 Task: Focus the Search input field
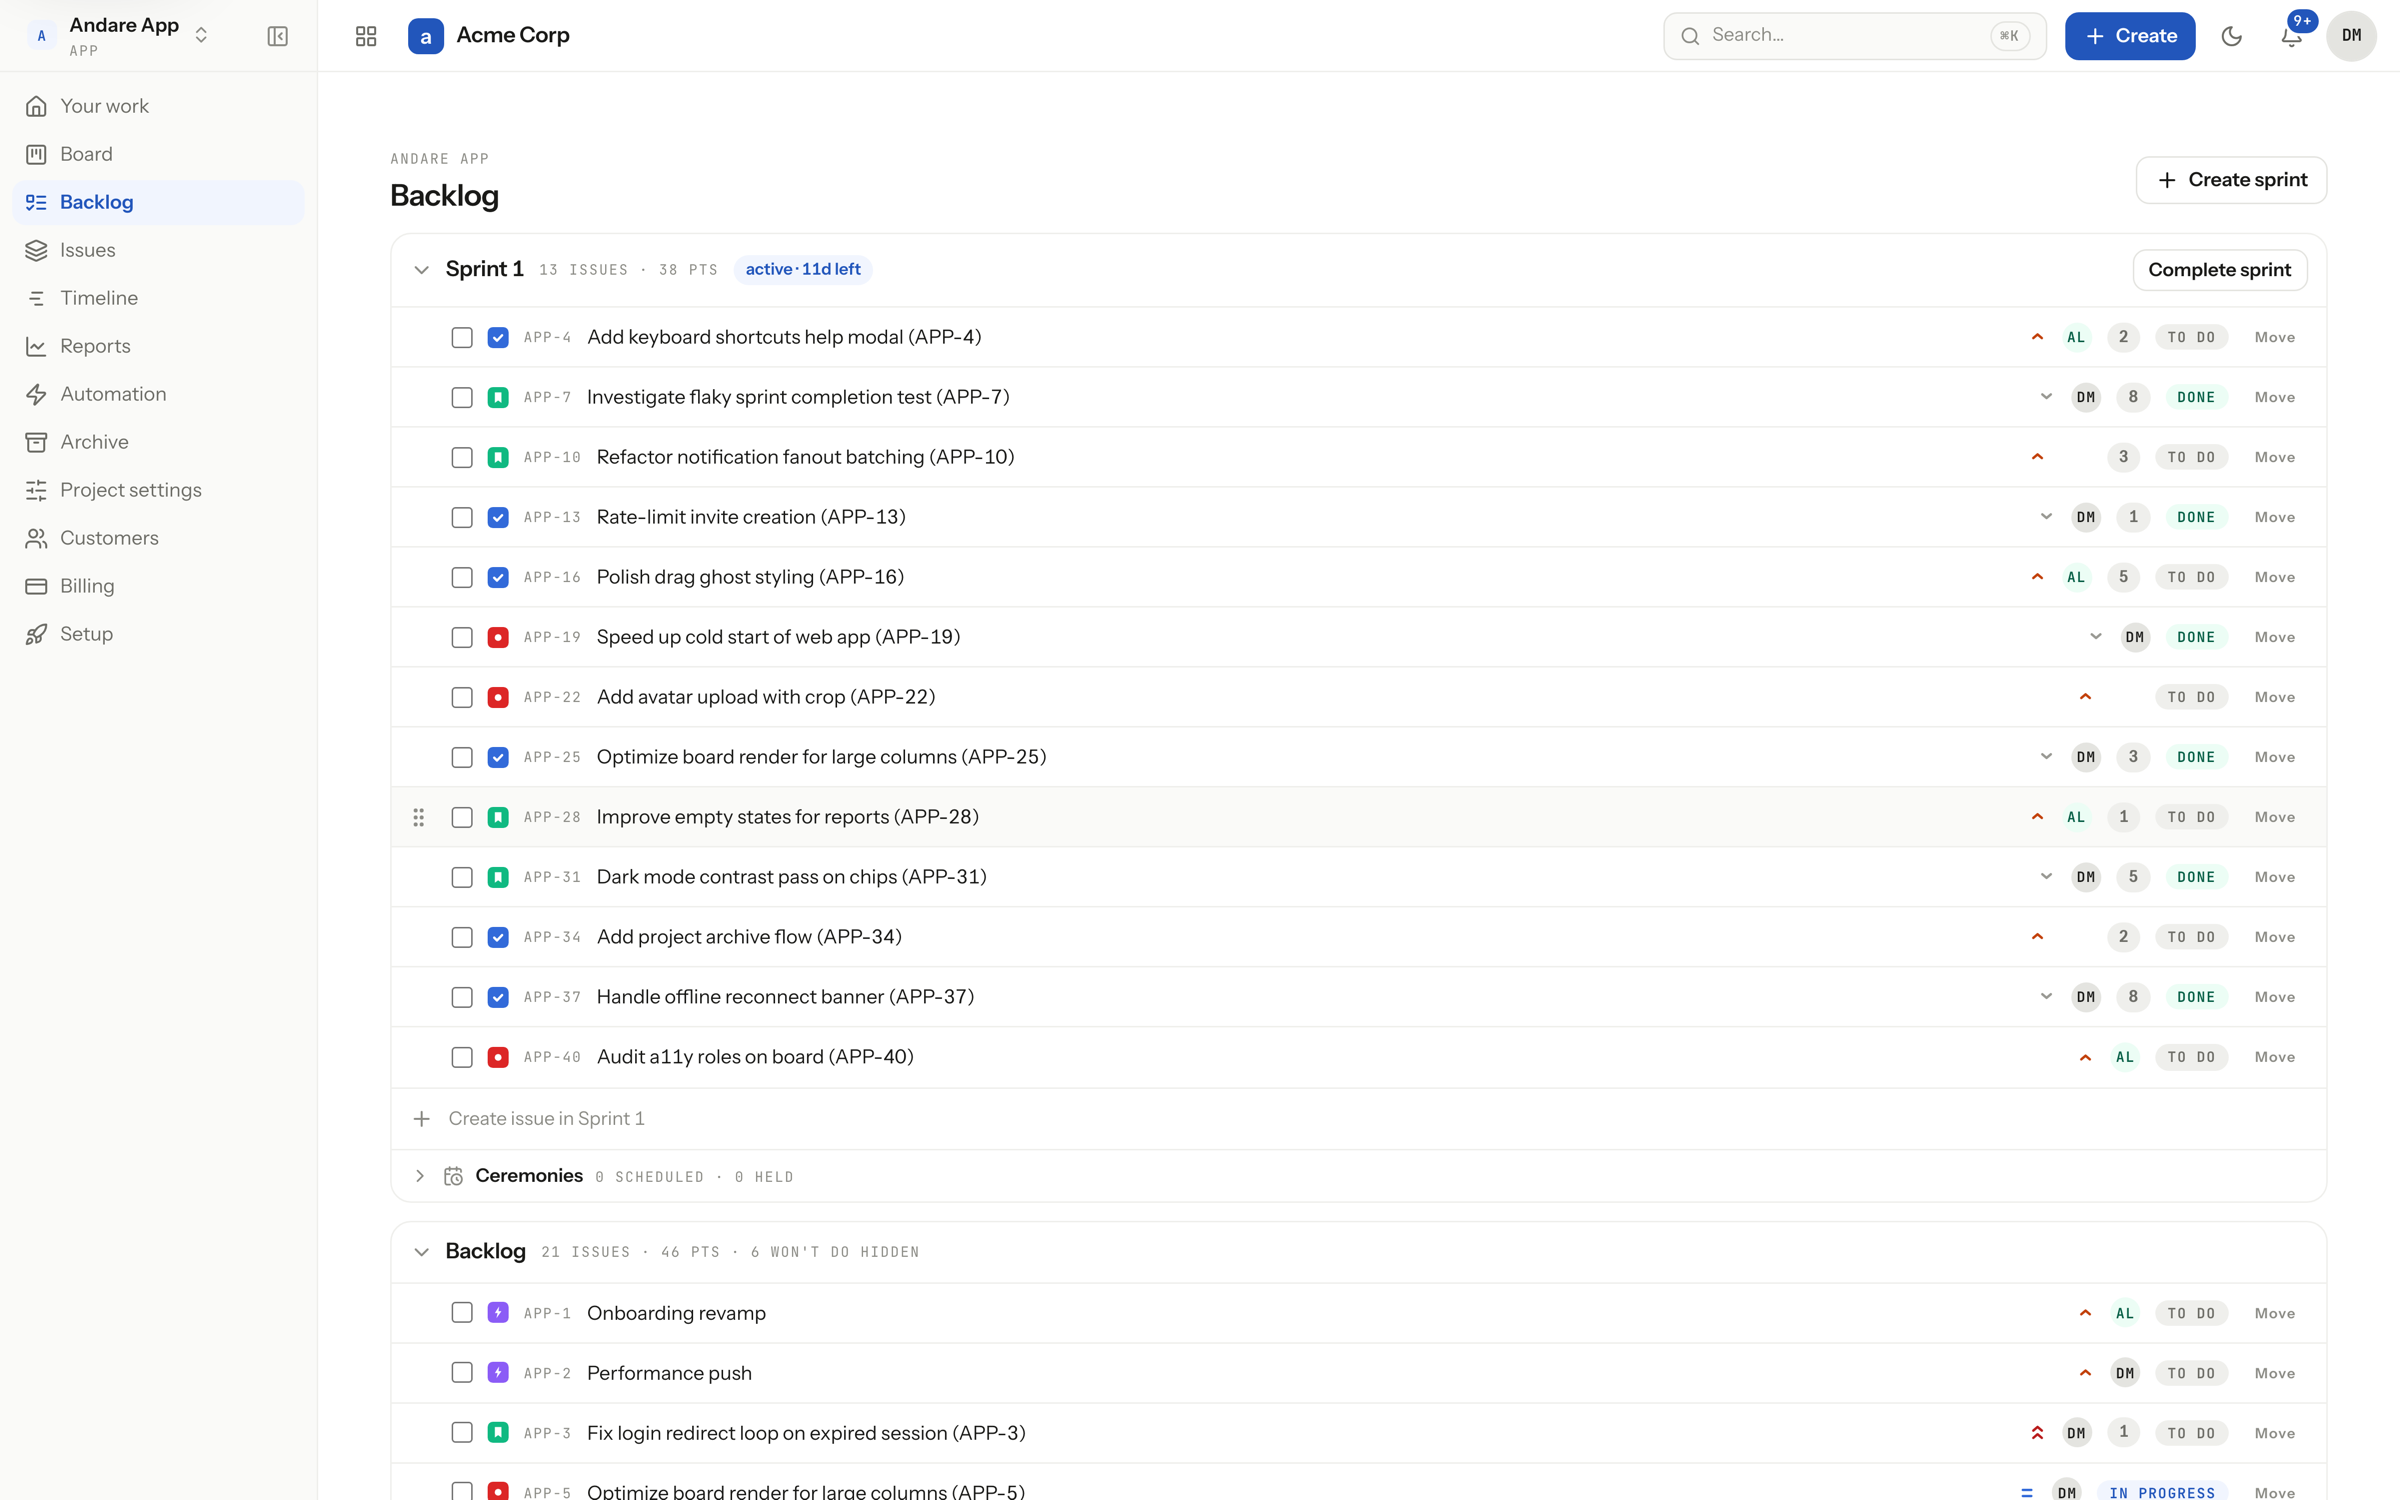pos(1854,36)
